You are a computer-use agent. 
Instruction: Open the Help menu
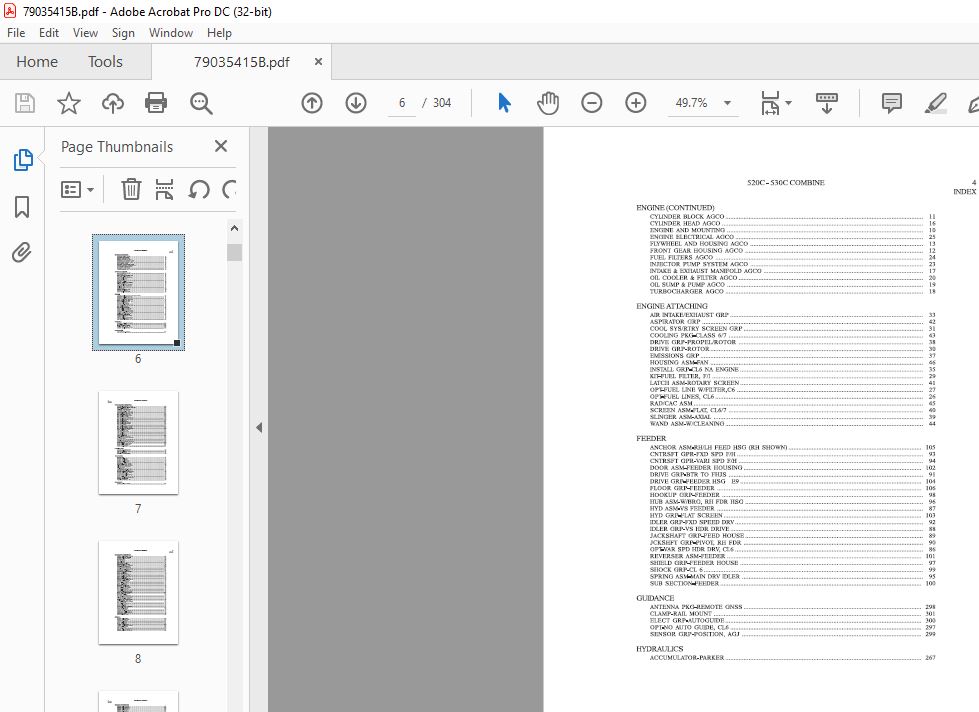[219, 33]
